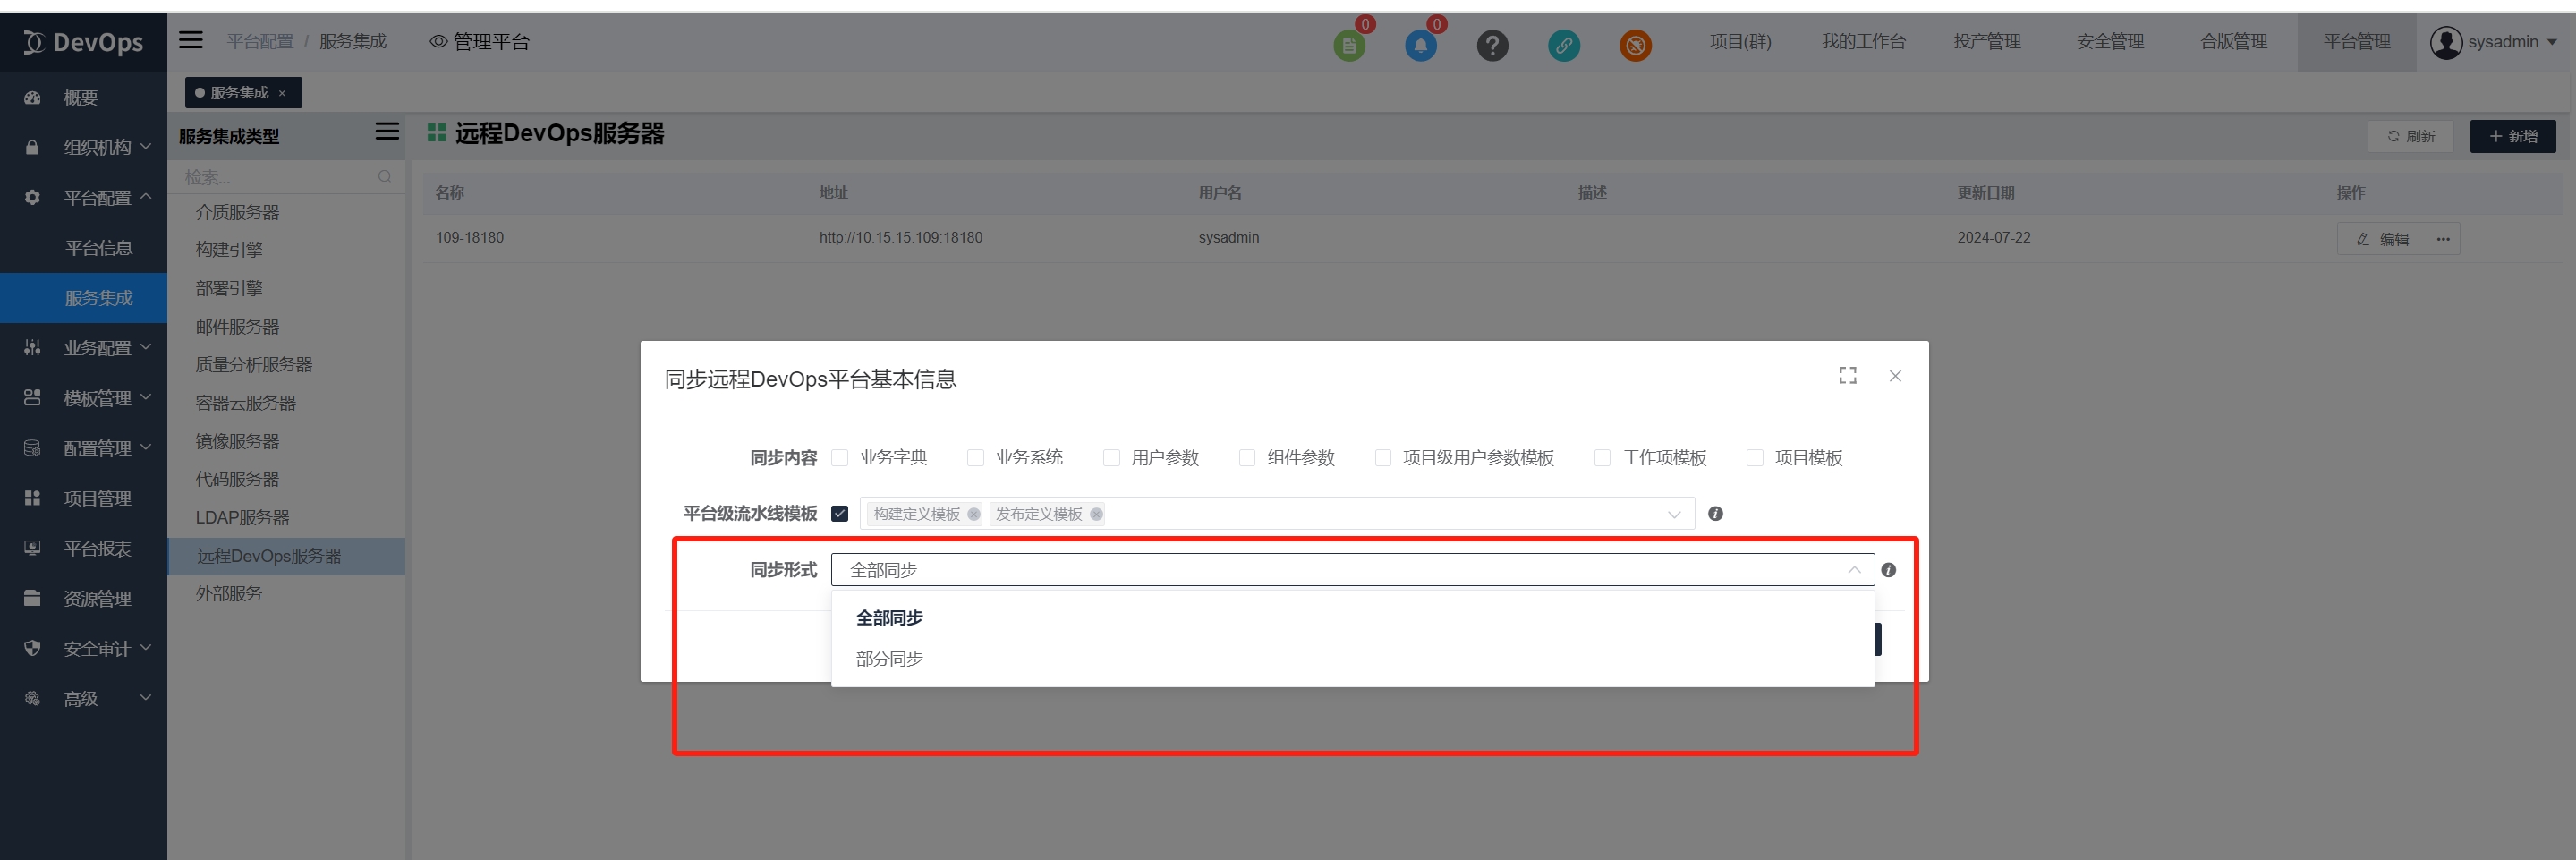Open the 我的工作台 top menu
Image resolution: width=2576 pixels, height=860 pixels.
[x=1863, y=42]
